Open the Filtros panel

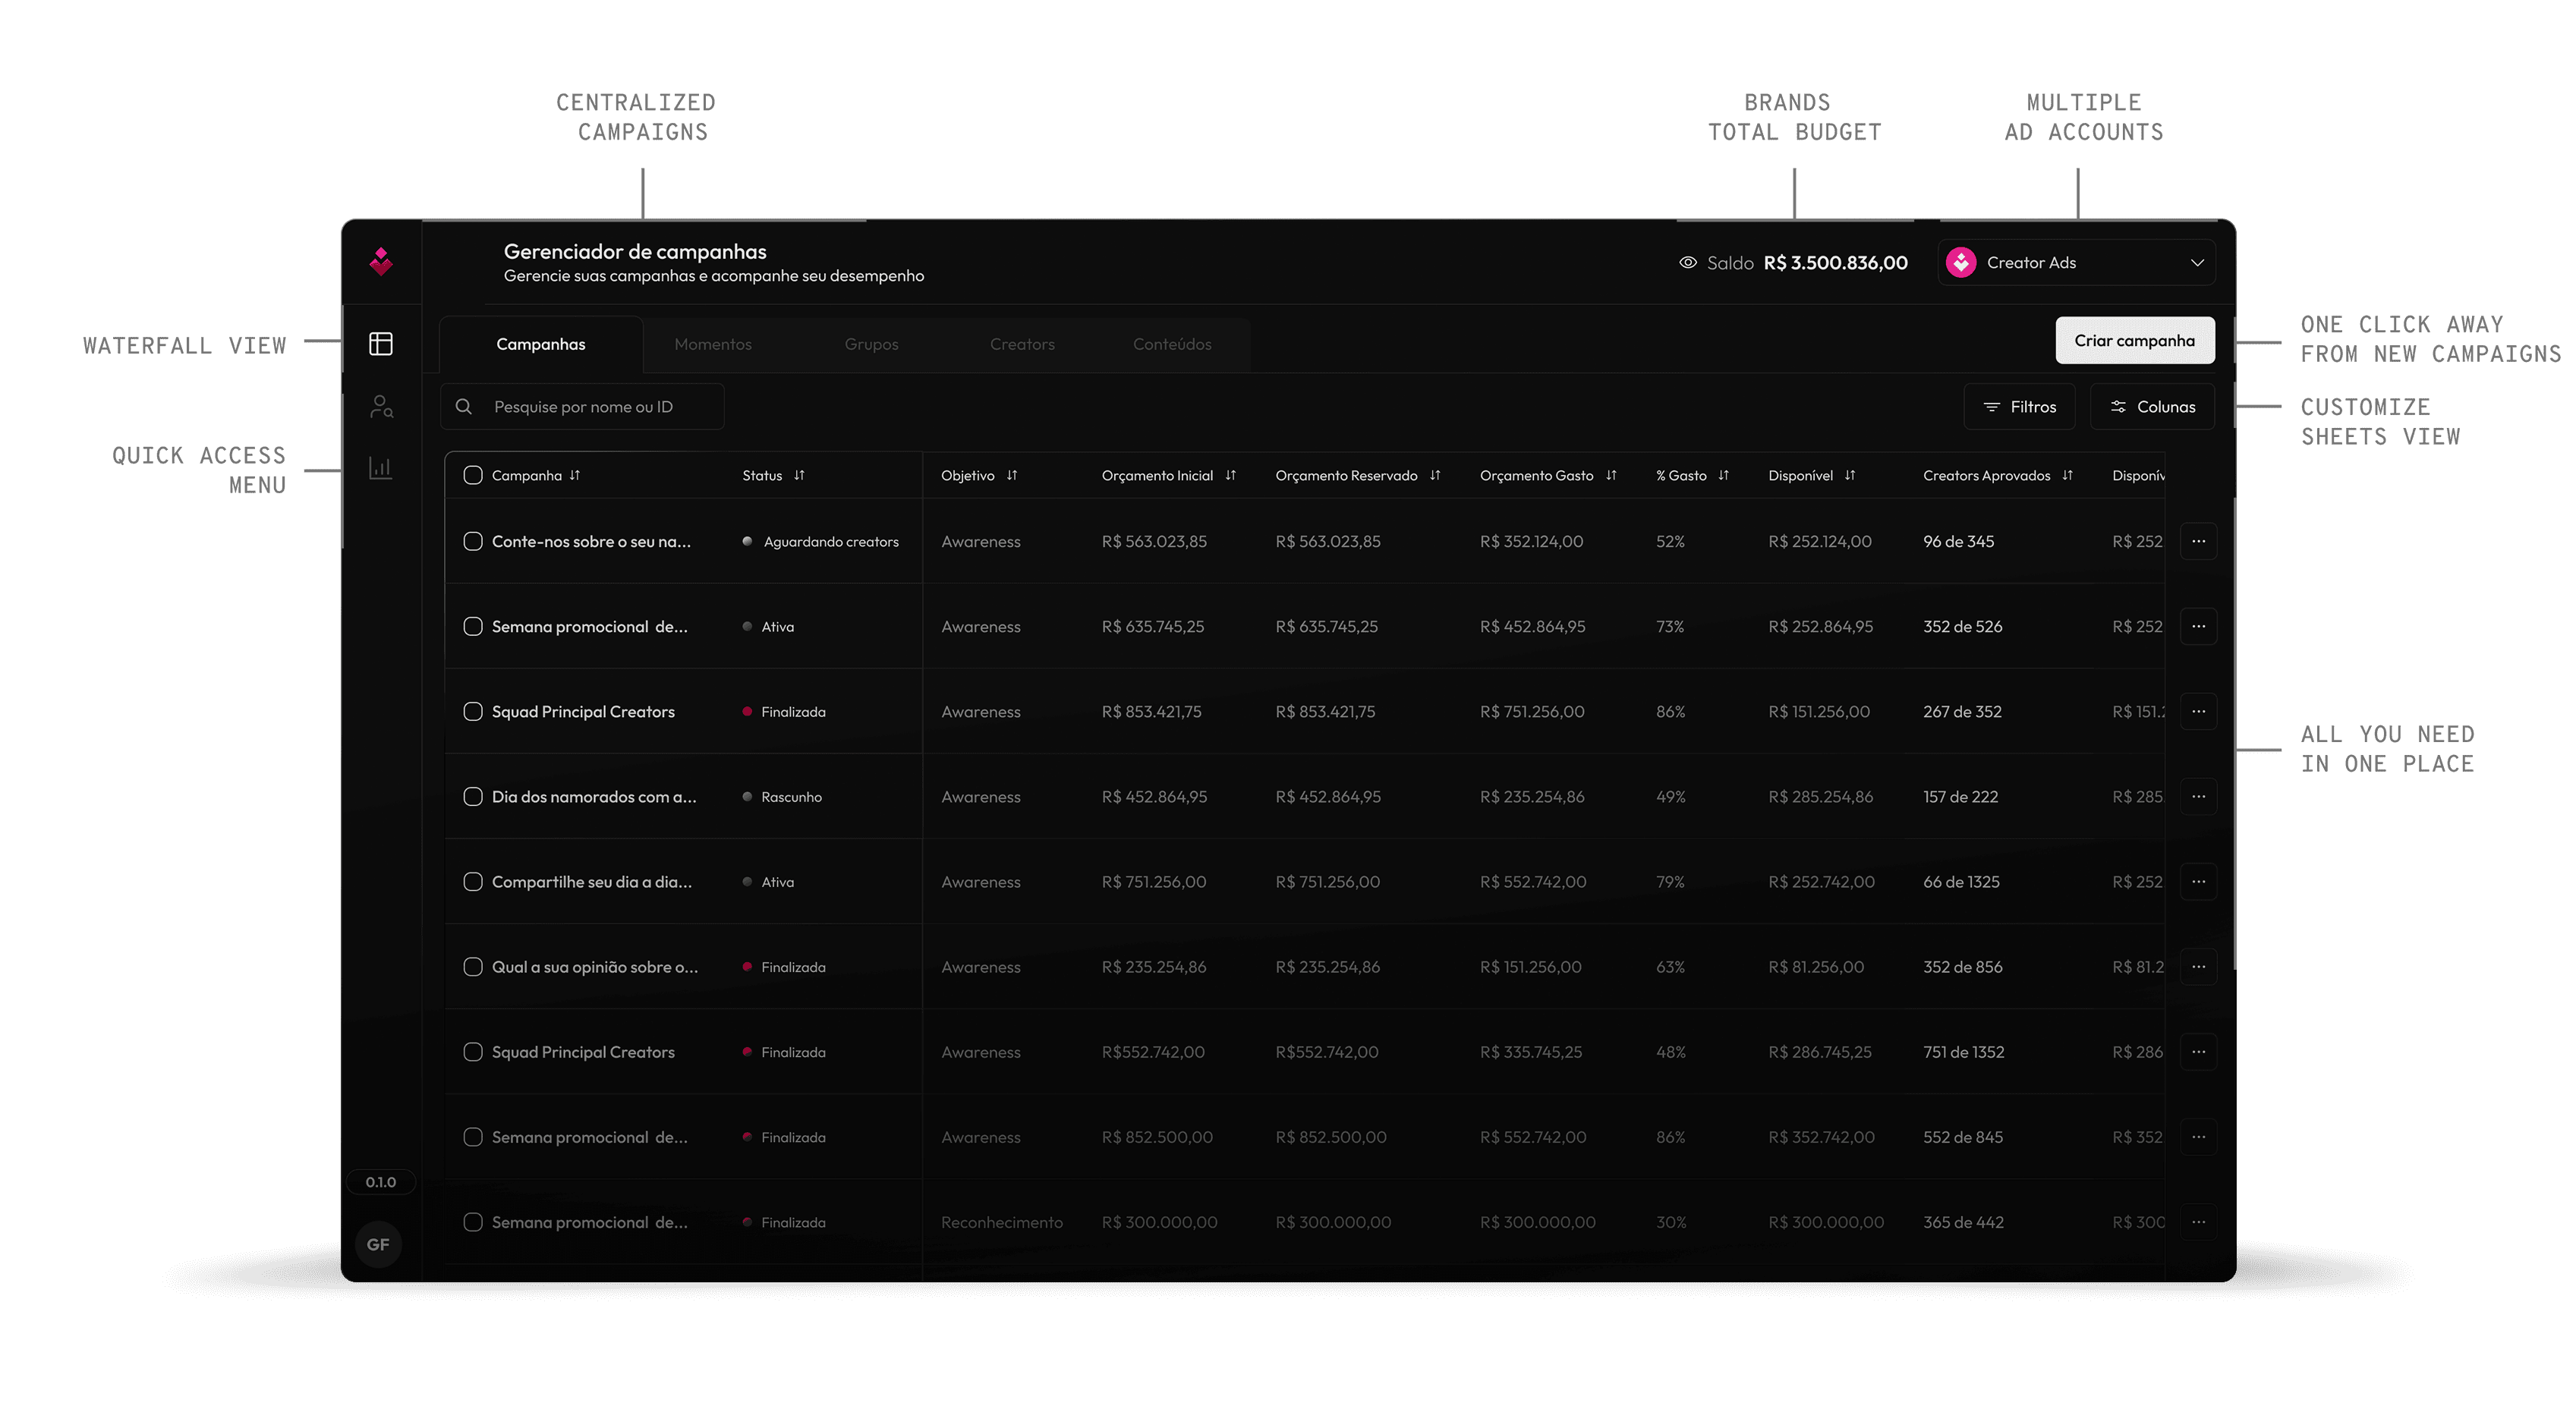click(2019, 407)
